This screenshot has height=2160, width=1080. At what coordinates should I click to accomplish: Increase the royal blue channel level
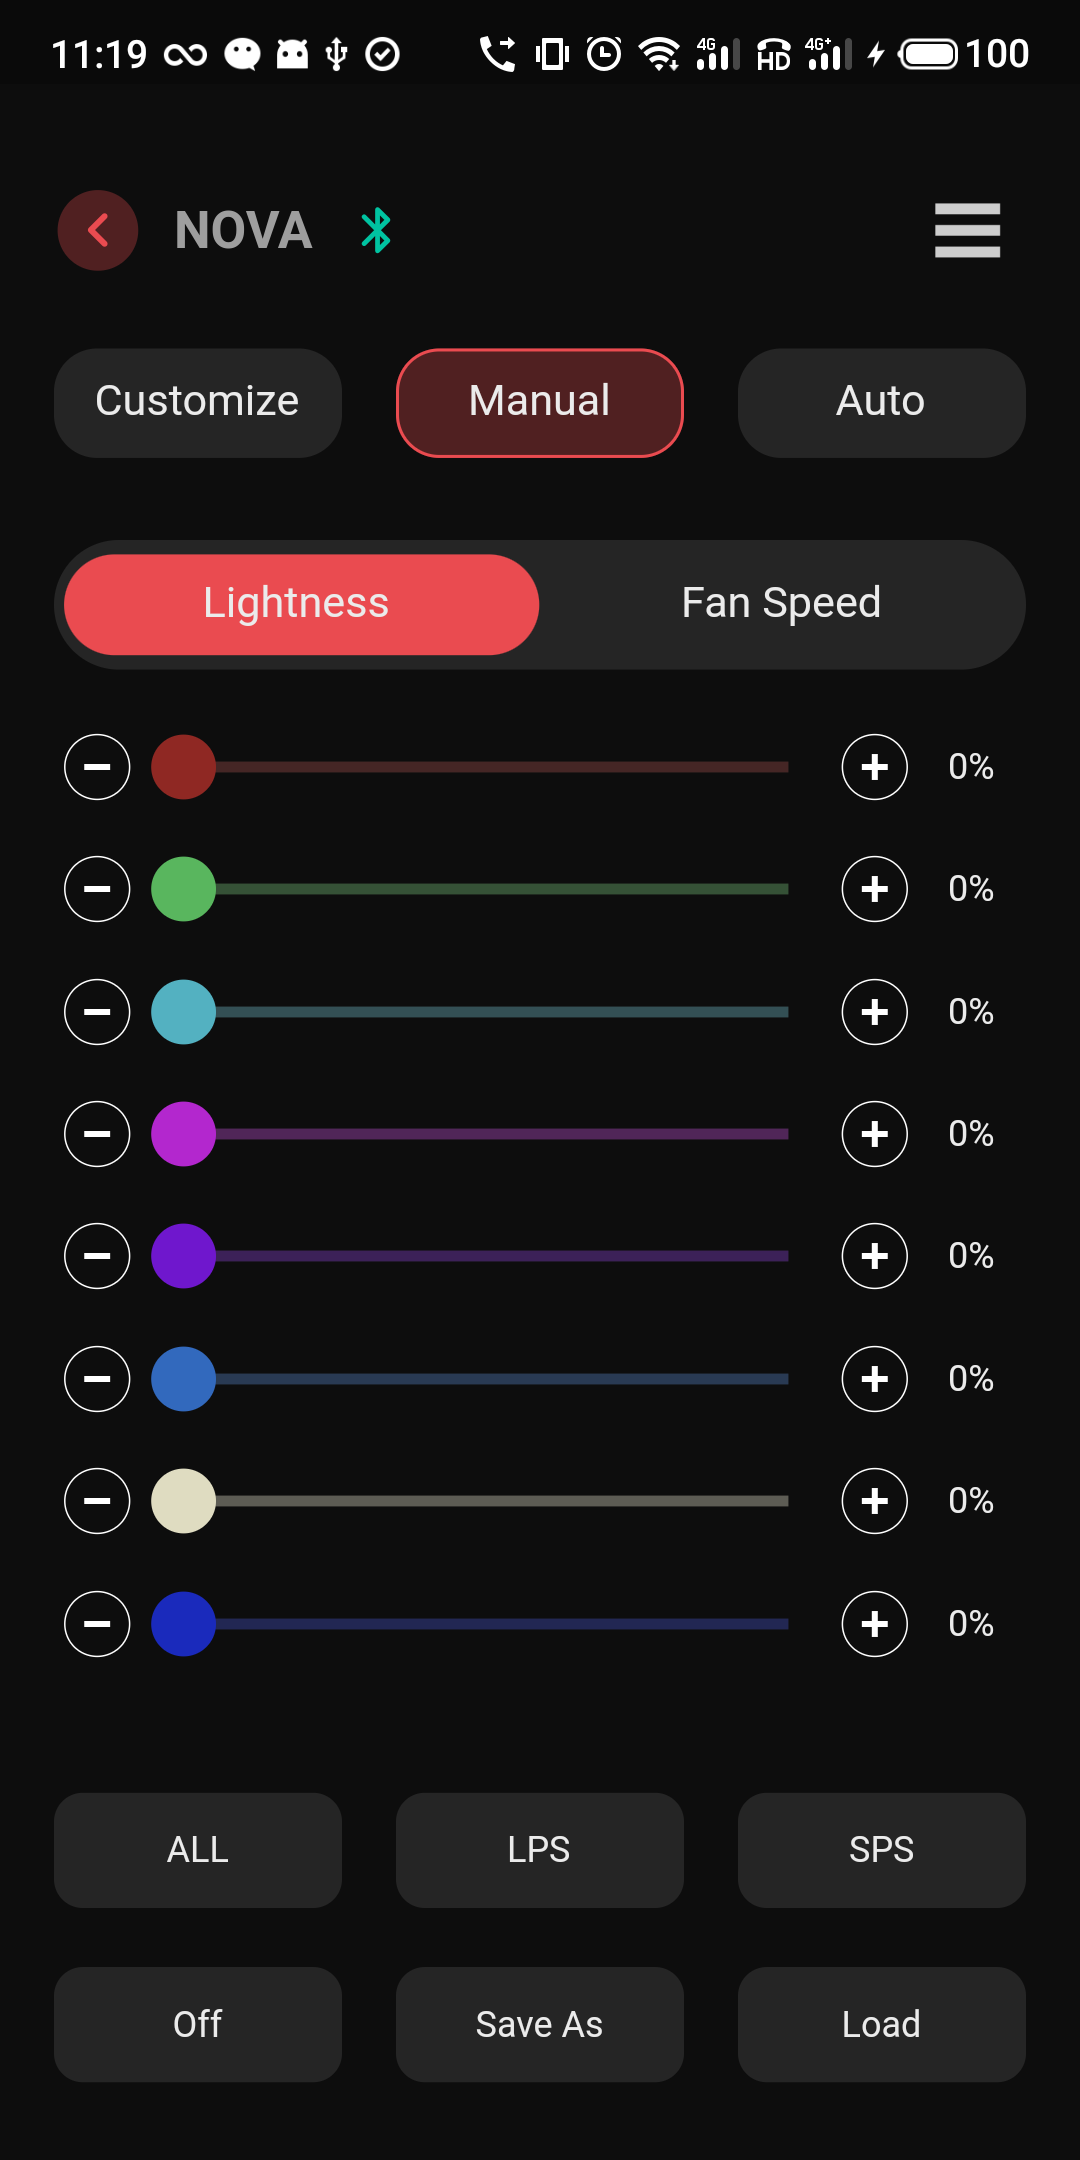tap(874, 1624)
